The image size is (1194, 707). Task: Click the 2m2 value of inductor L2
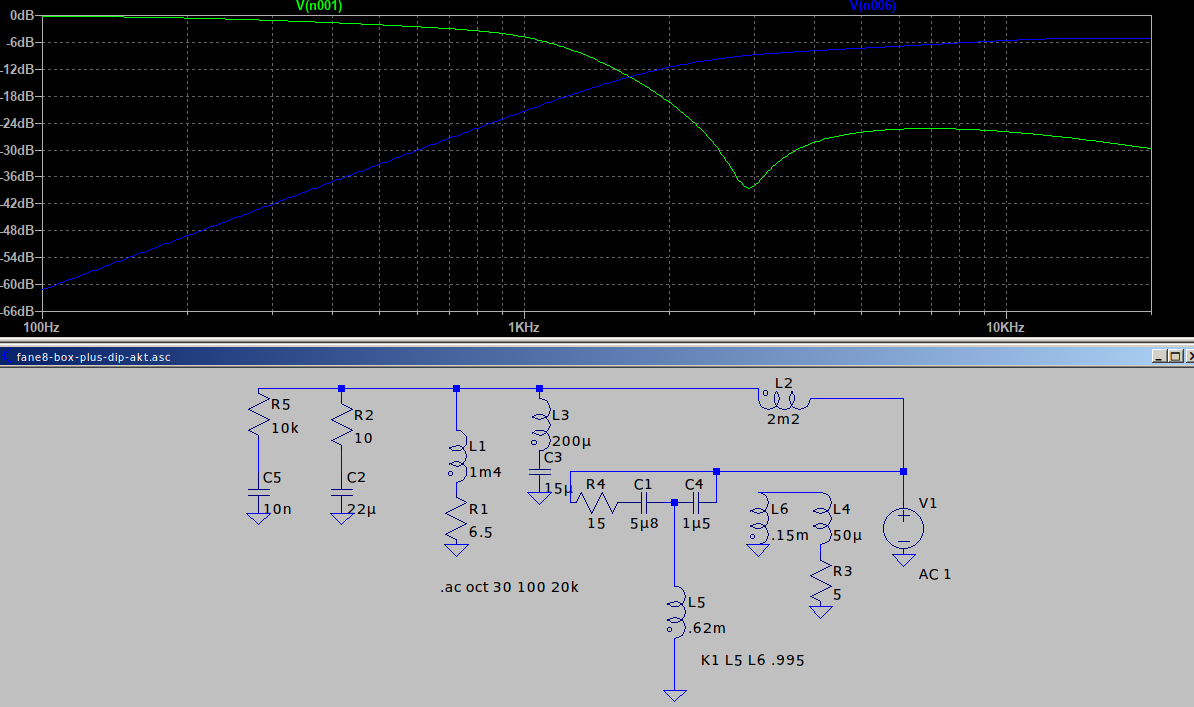[782, 420]
